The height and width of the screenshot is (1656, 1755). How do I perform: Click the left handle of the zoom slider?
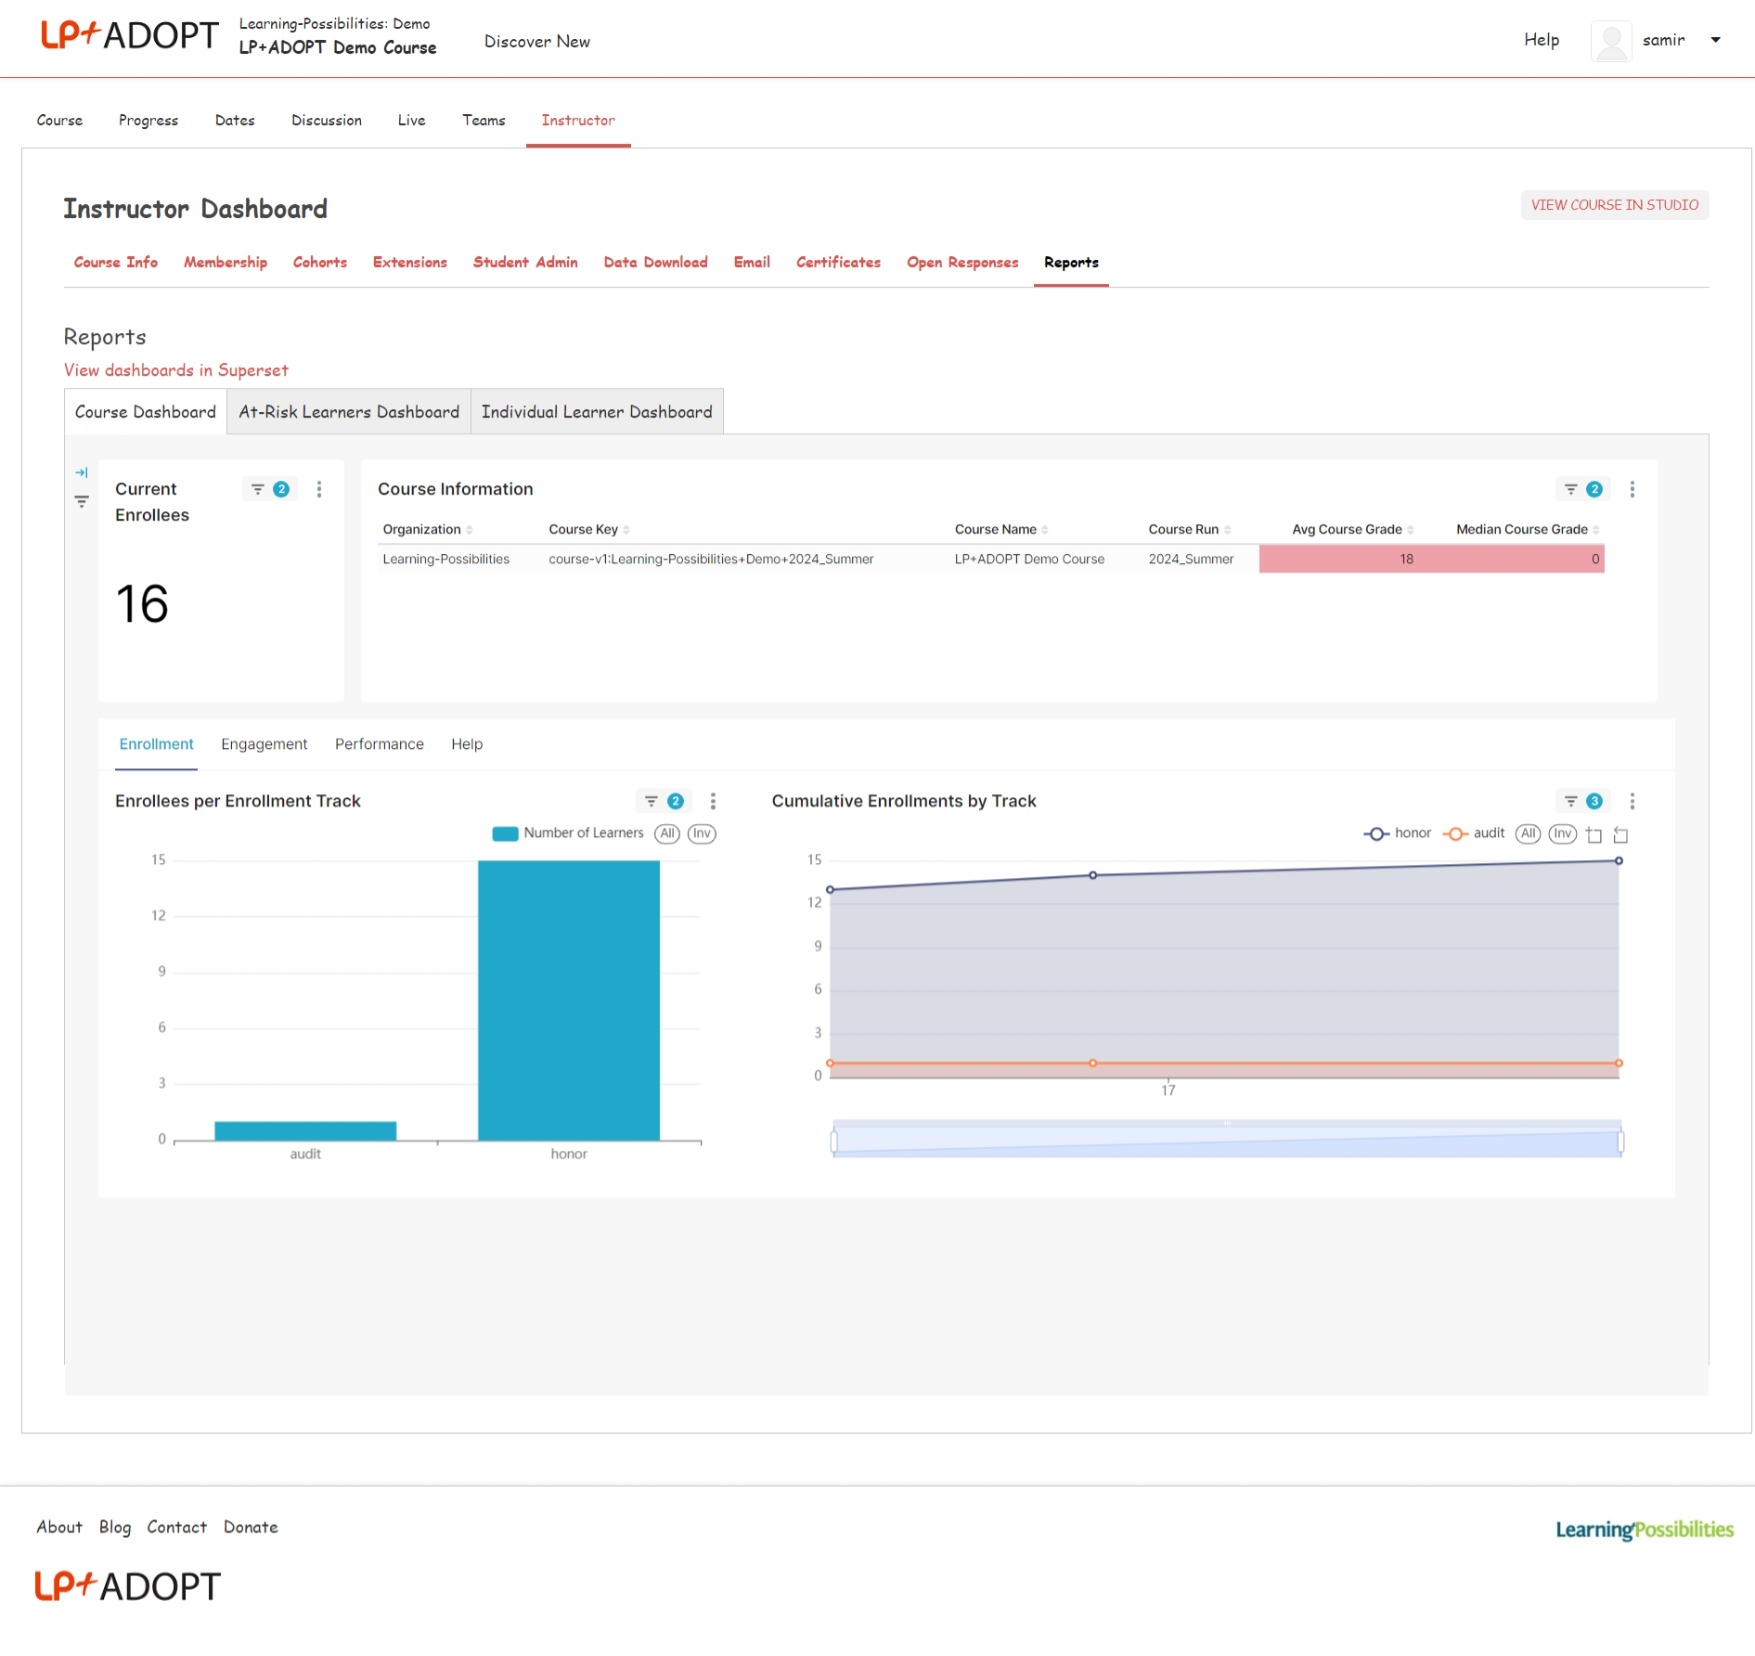(834, 1141)
